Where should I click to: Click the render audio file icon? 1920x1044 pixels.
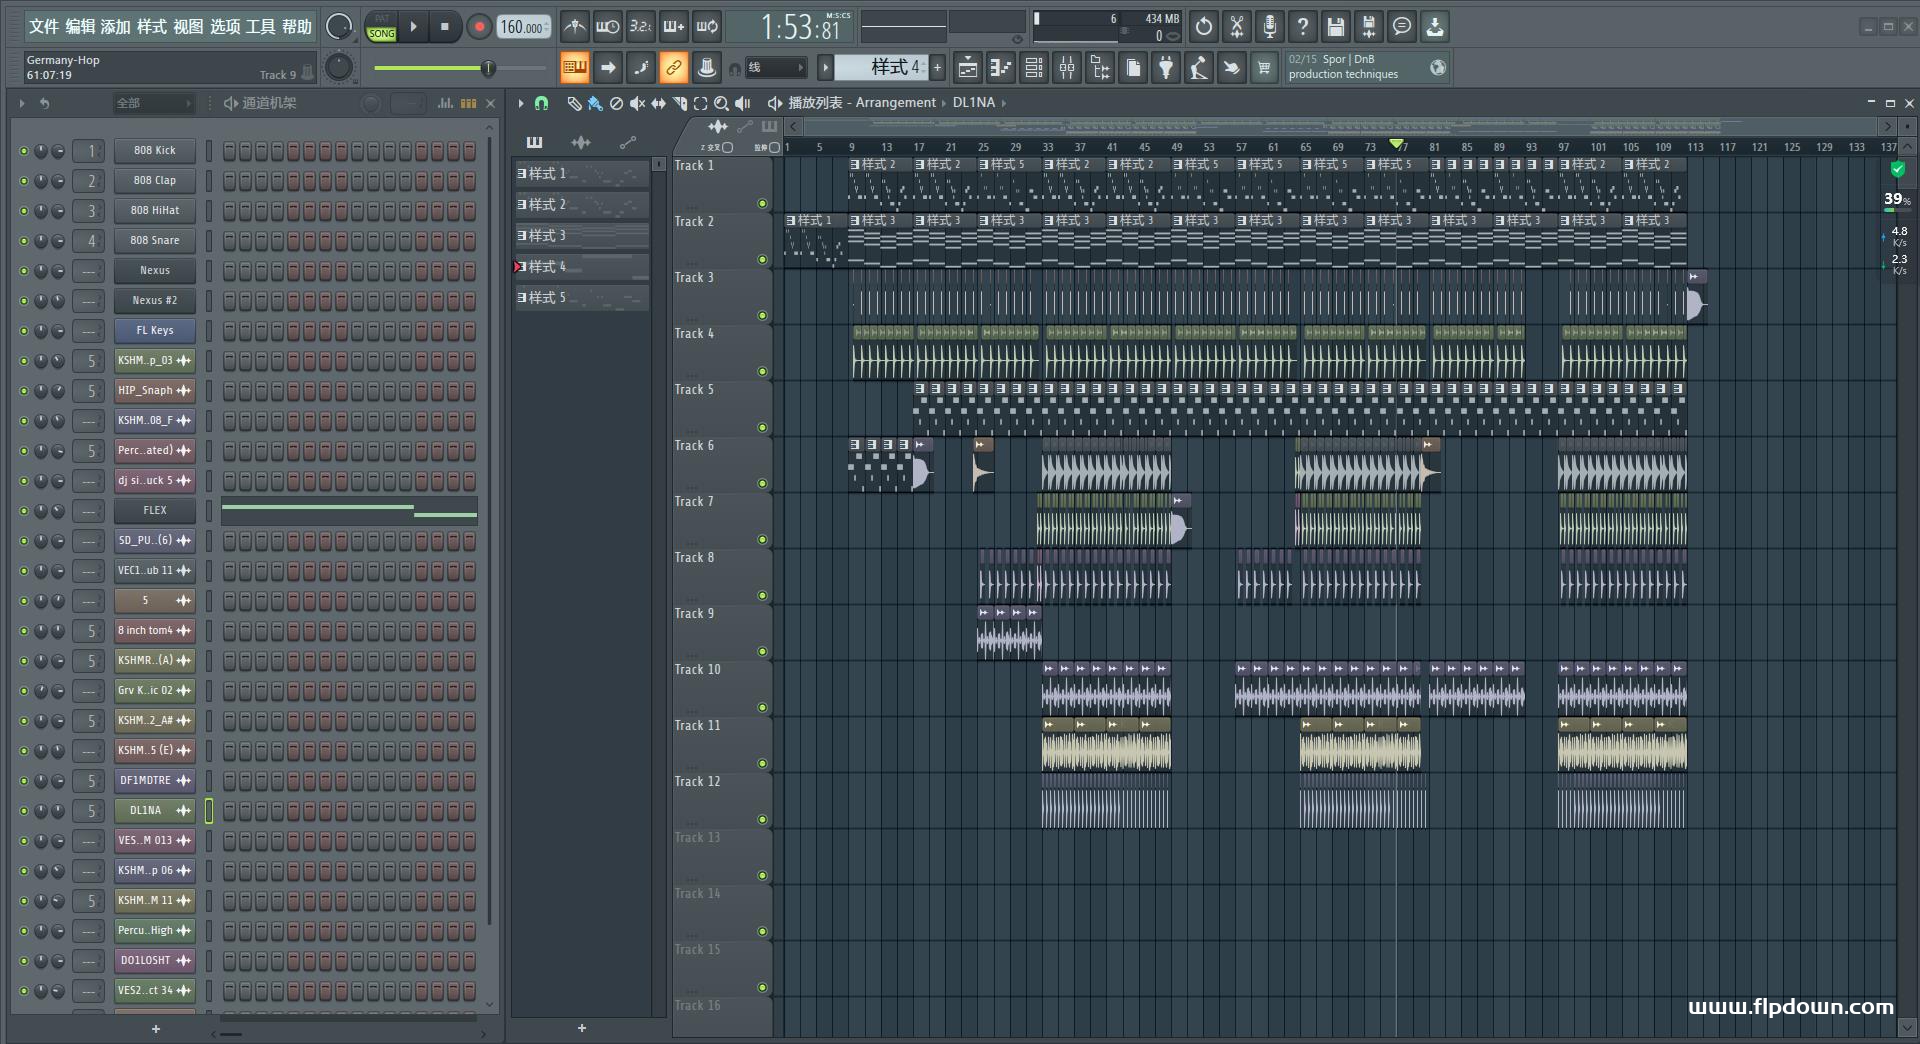(x=1369, y=27)
